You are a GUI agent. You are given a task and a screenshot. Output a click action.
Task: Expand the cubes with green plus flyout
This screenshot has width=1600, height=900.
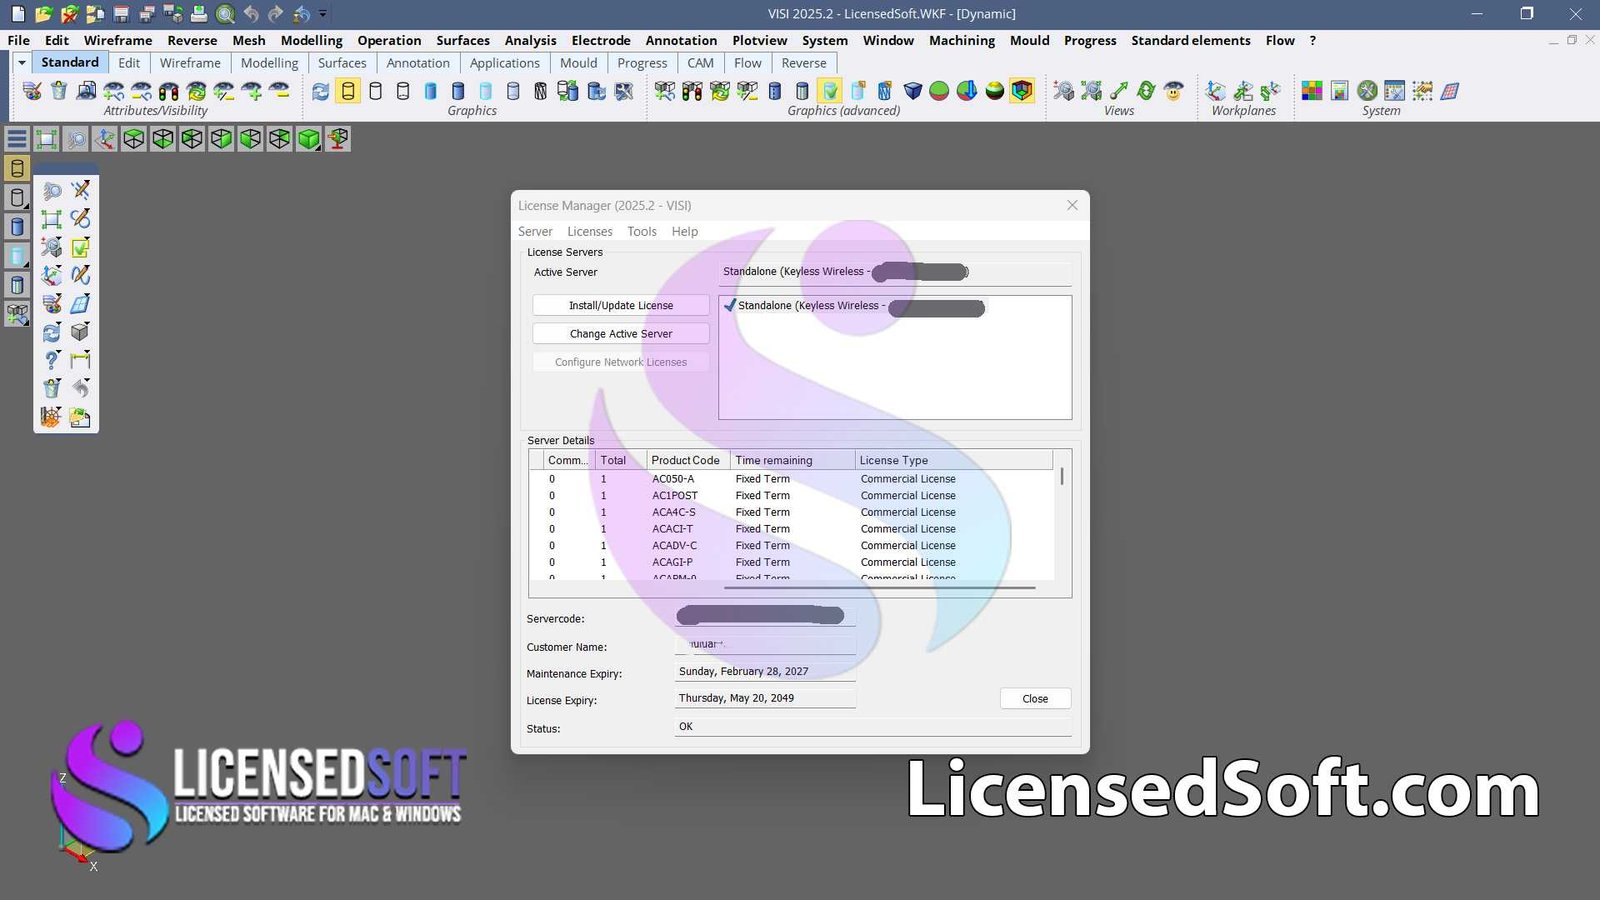pos(17,315)
